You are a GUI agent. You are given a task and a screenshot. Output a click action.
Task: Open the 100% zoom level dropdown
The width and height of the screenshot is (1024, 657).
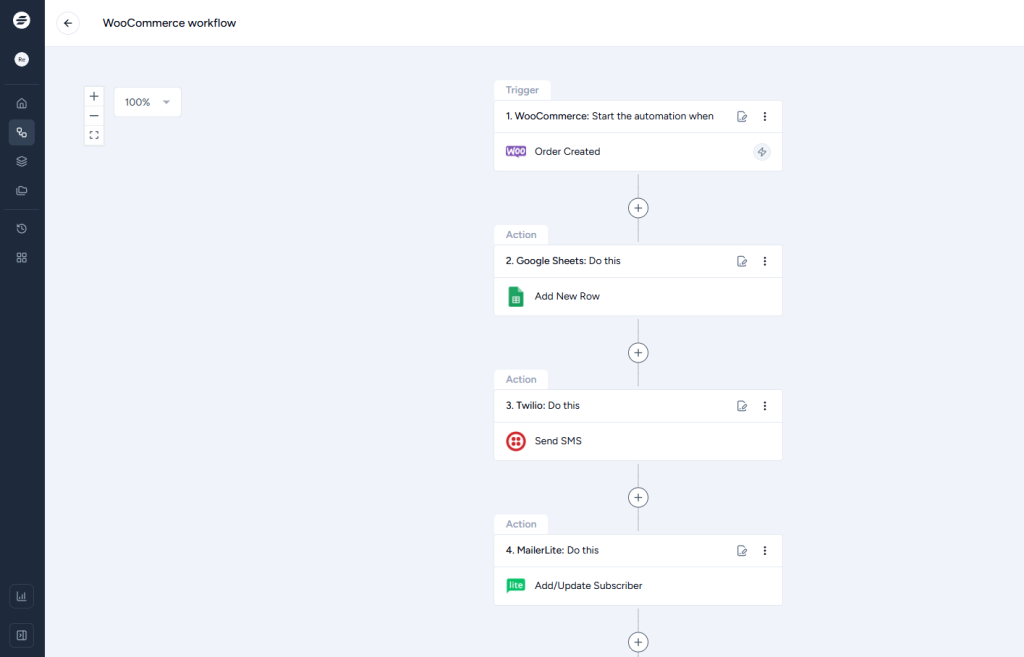click(148, 102)
